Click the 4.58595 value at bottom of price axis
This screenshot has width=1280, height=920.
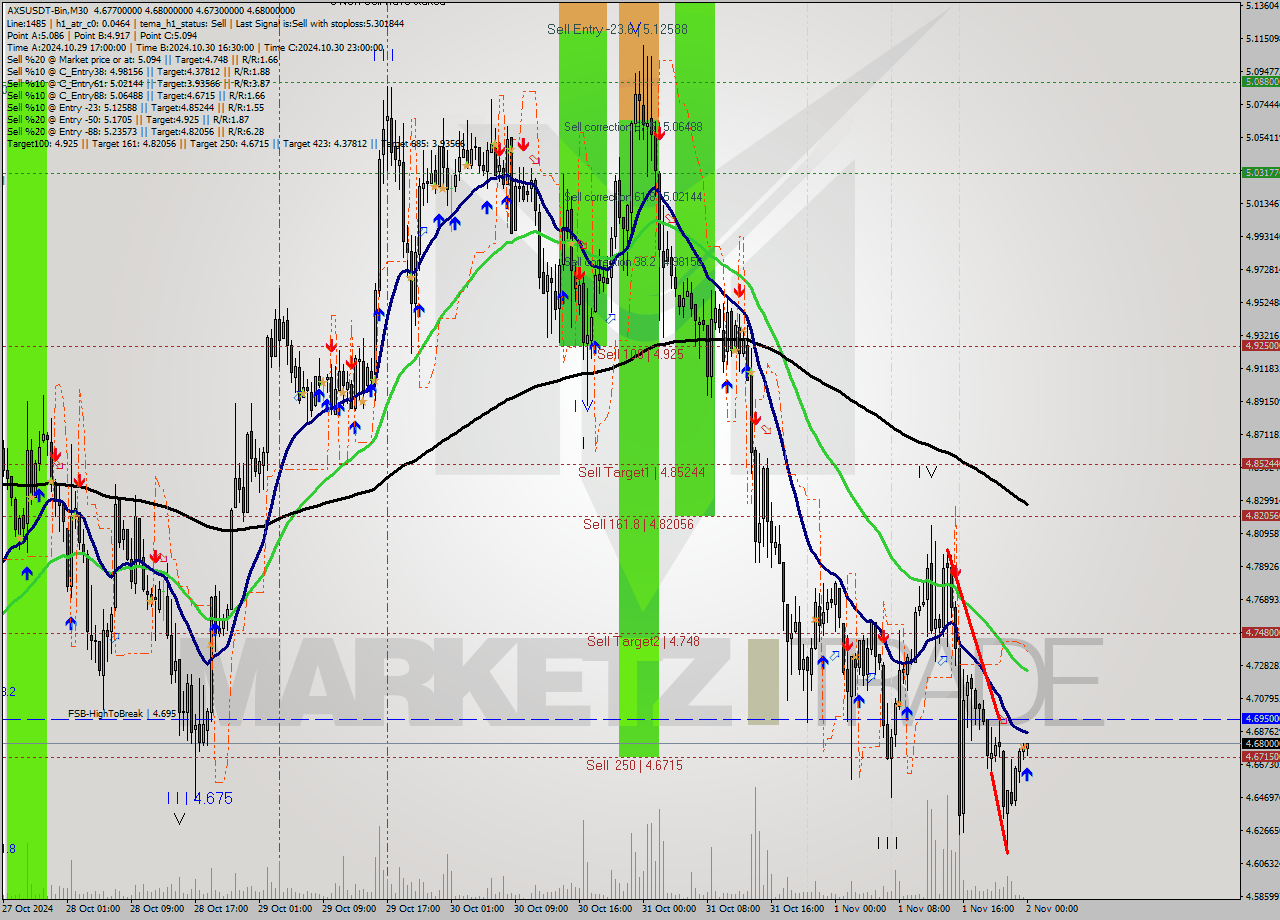tap(1262, 897)
